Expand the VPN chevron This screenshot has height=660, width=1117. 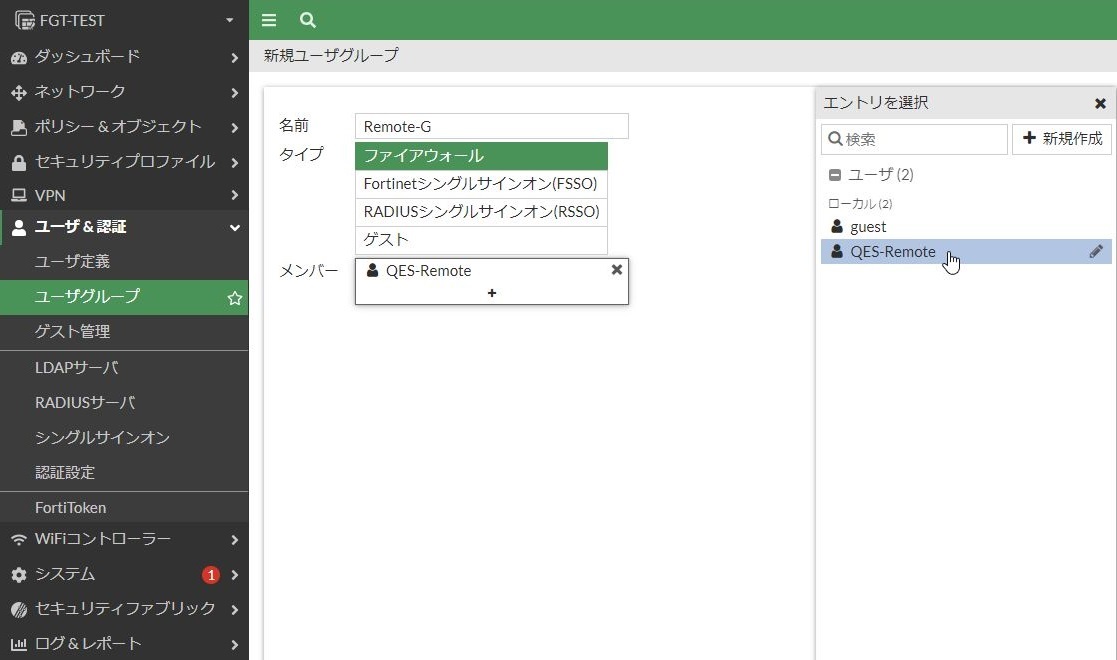(x=234, y=195)
